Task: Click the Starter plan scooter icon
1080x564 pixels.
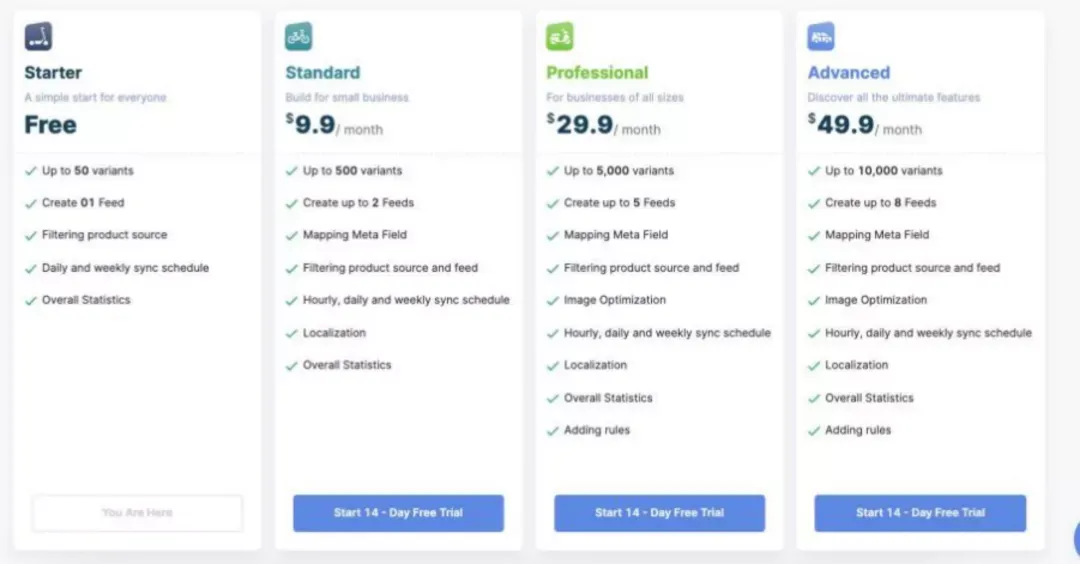Action: point(38,36)
